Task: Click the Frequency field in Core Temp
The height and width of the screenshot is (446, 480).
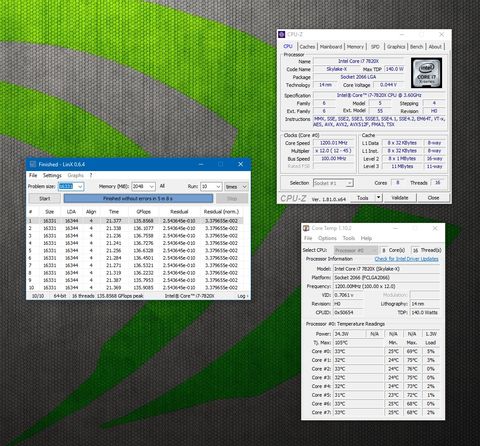Action: (x=387, y=286)
